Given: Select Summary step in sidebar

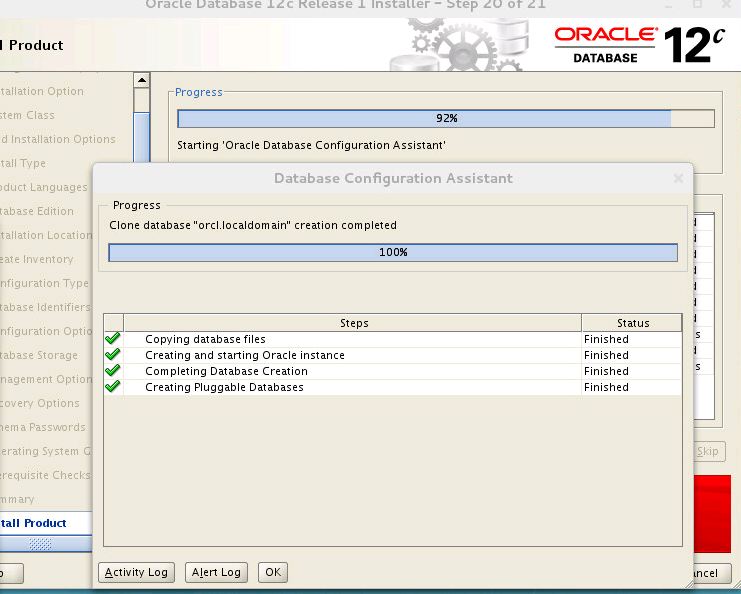Looking at the screenshot, I should click(17, 499).
